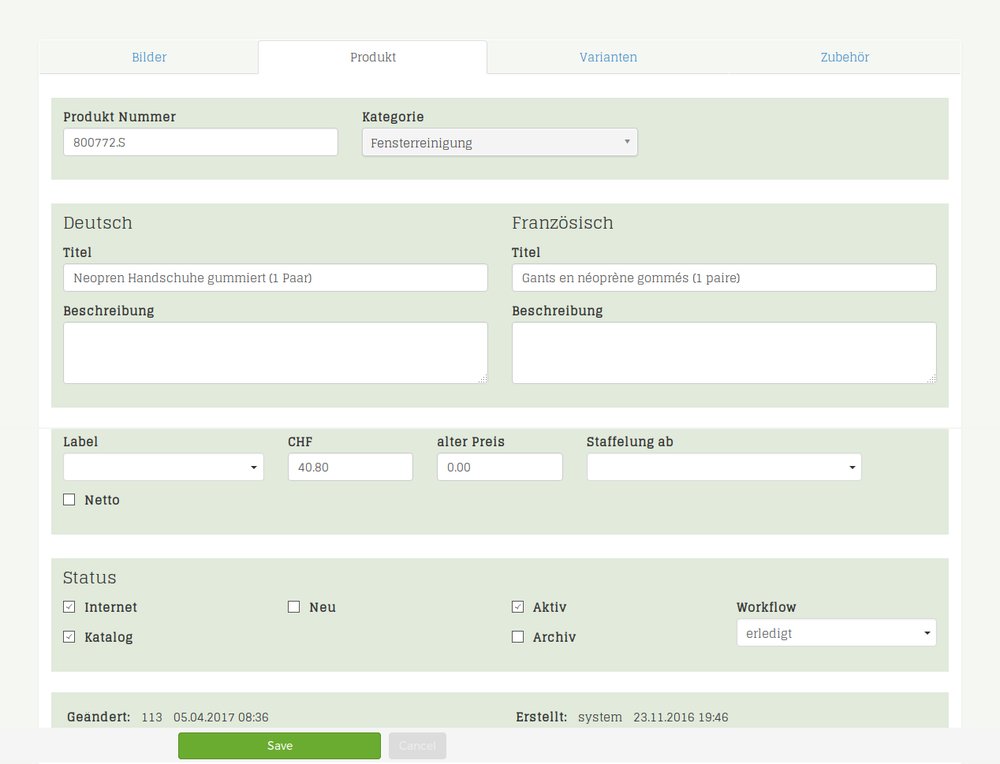The image size is (1000, 764).
Task: Click the Deutsch Beschreibung text area
Action: pyautogui.click(x=275, y=352)
